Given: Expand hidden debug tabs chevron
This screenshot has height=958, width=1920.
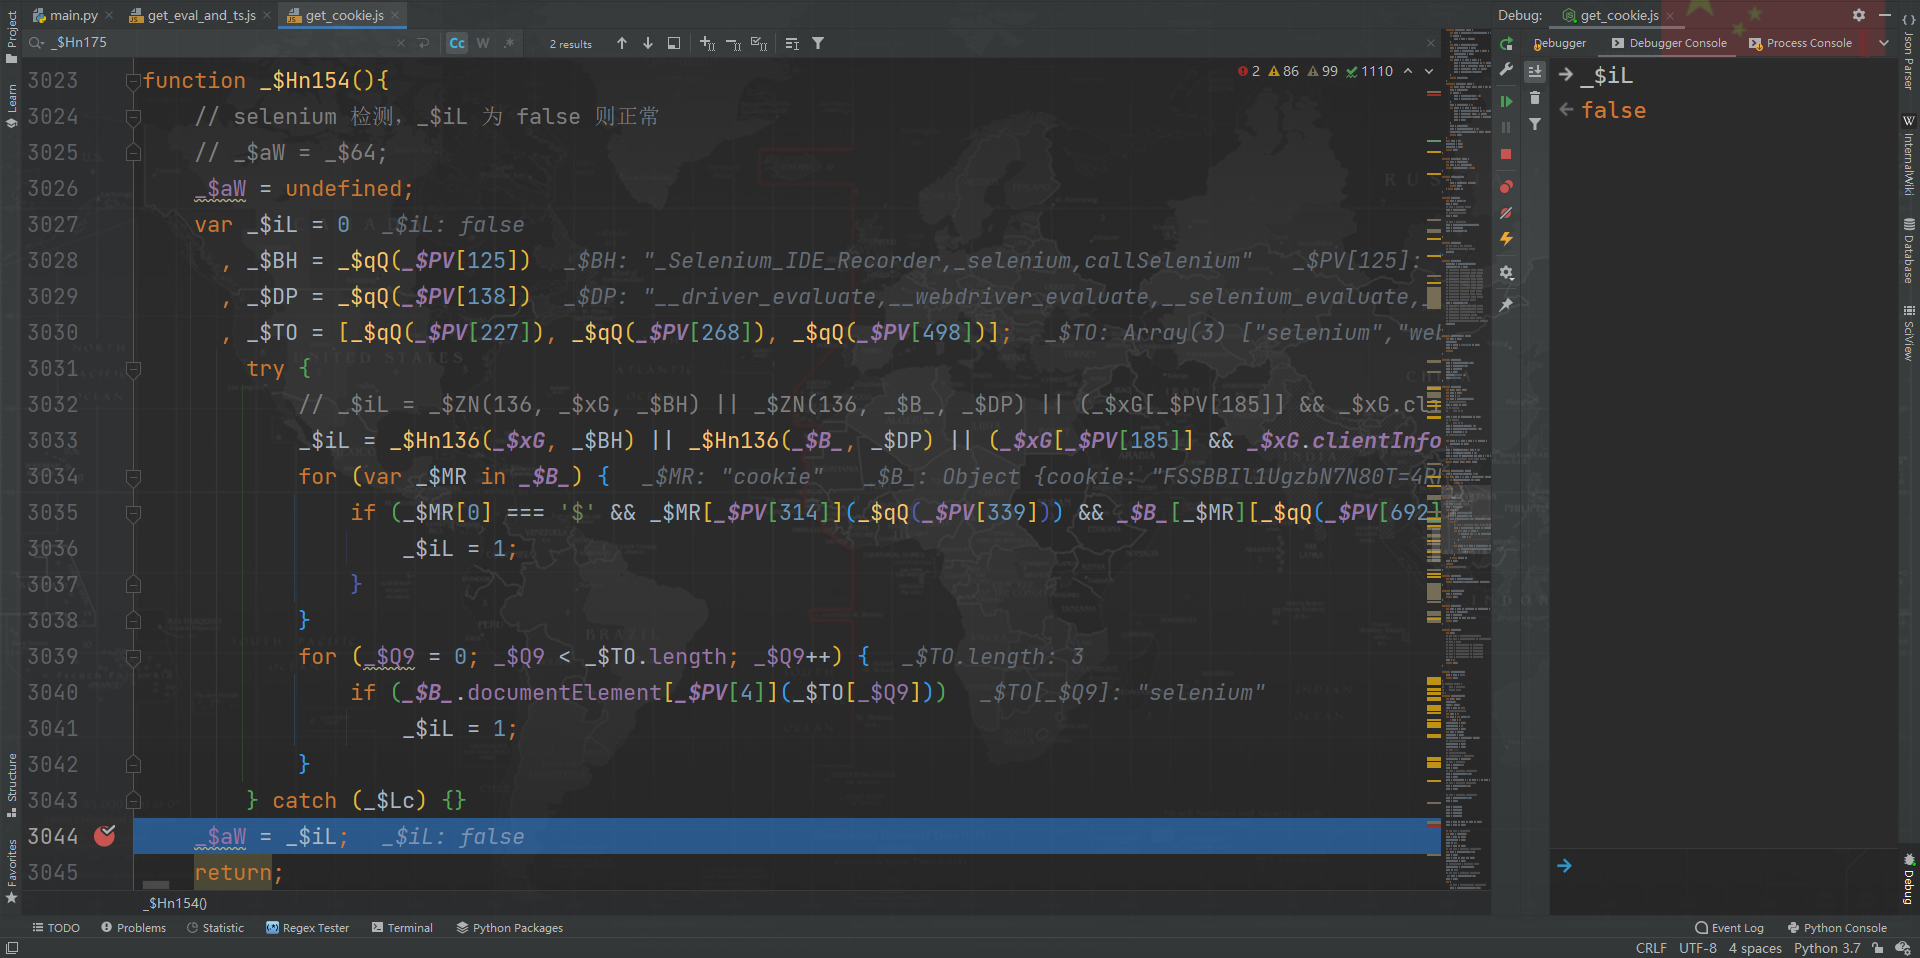Looking at the screenshot, I should tap(1884, 43).
